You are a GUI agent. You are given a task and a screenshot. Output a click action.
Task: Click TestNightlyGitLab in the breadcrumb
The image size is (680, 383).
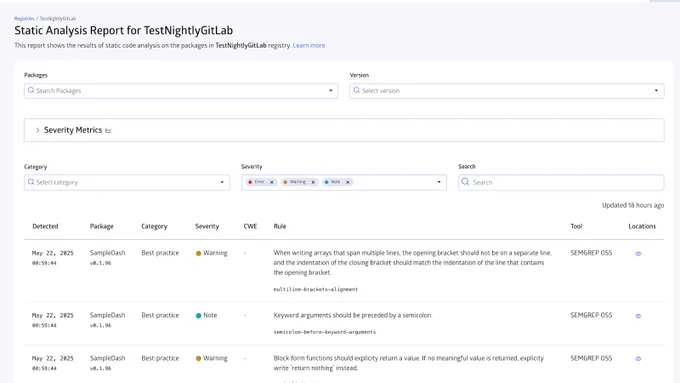(x=58, y=19)
